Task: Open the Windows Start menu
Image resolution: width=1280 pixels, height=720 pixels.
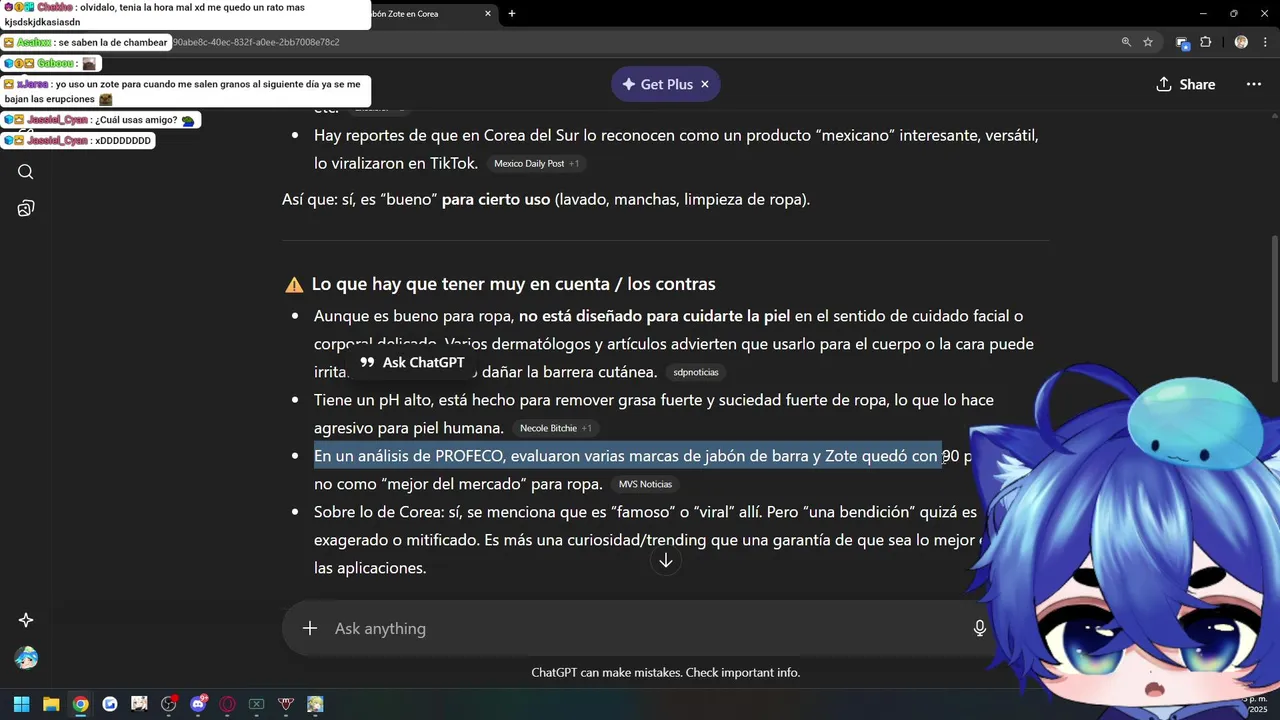Action: (21, 704)
